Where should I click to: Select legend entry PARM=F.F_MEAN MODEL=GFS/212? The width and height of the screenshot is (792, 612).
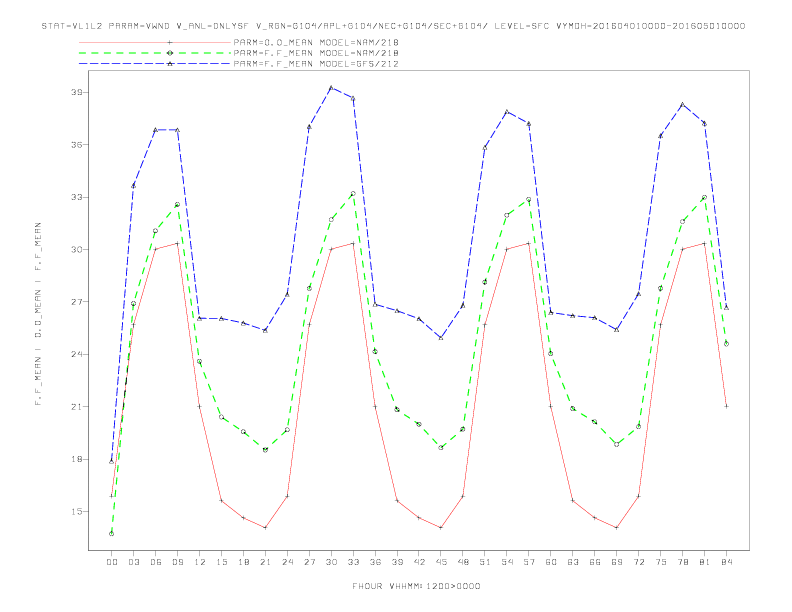(316, 64)
